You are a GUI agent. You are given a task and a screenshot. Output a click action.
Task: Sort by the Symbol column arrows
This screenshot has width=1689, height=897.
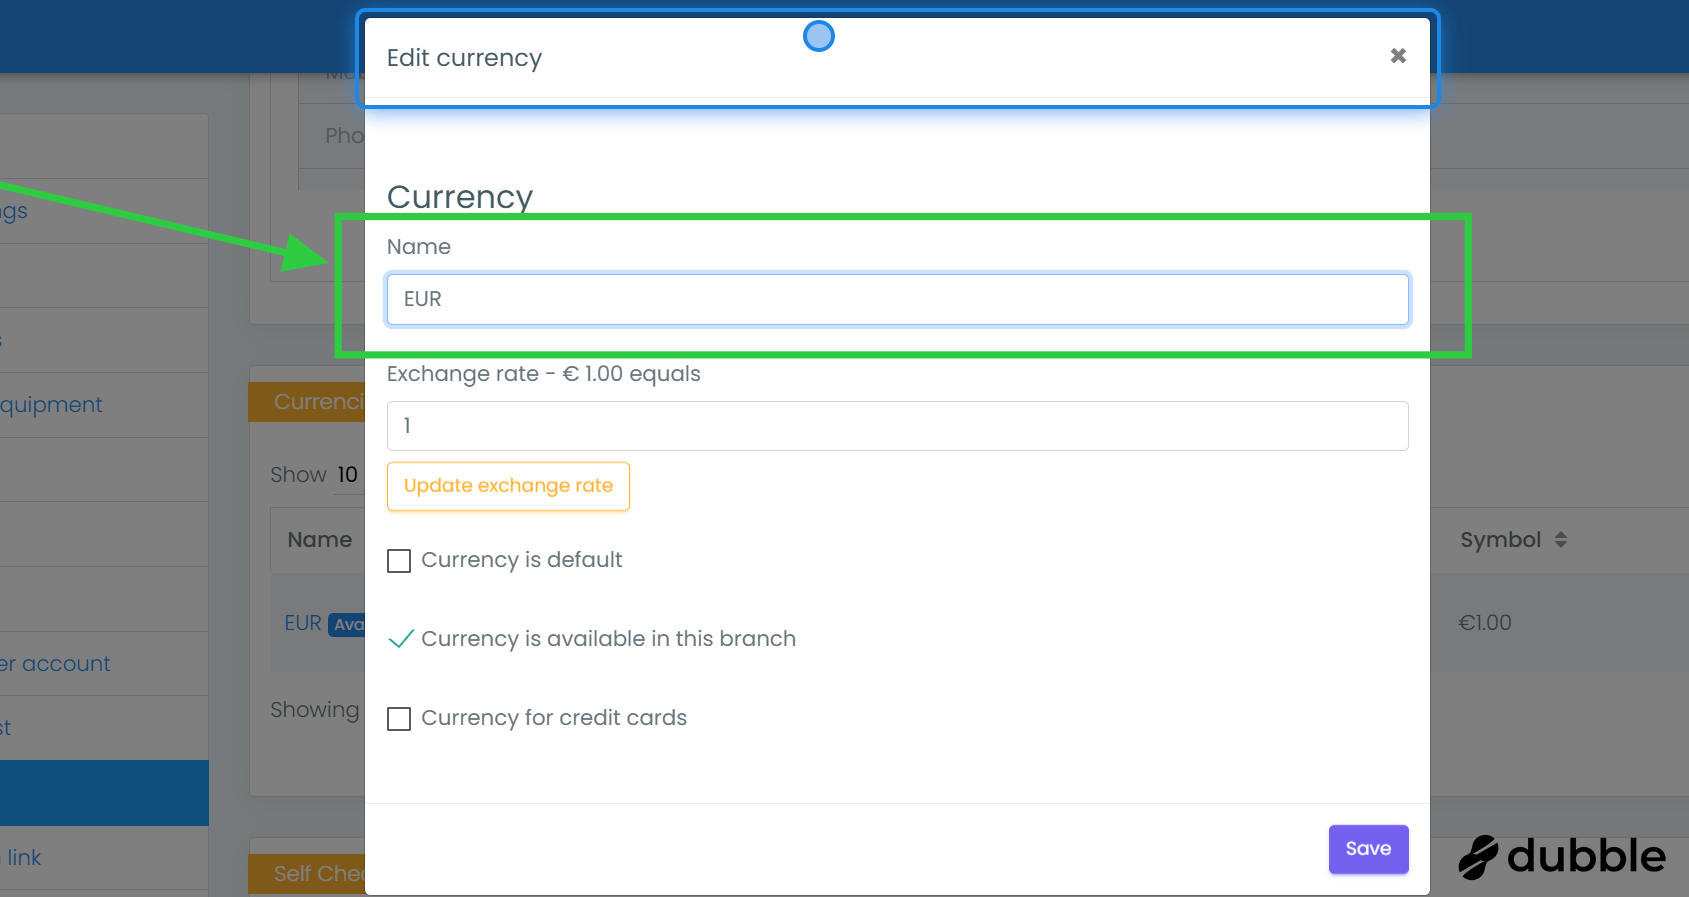coord(1560,540)
